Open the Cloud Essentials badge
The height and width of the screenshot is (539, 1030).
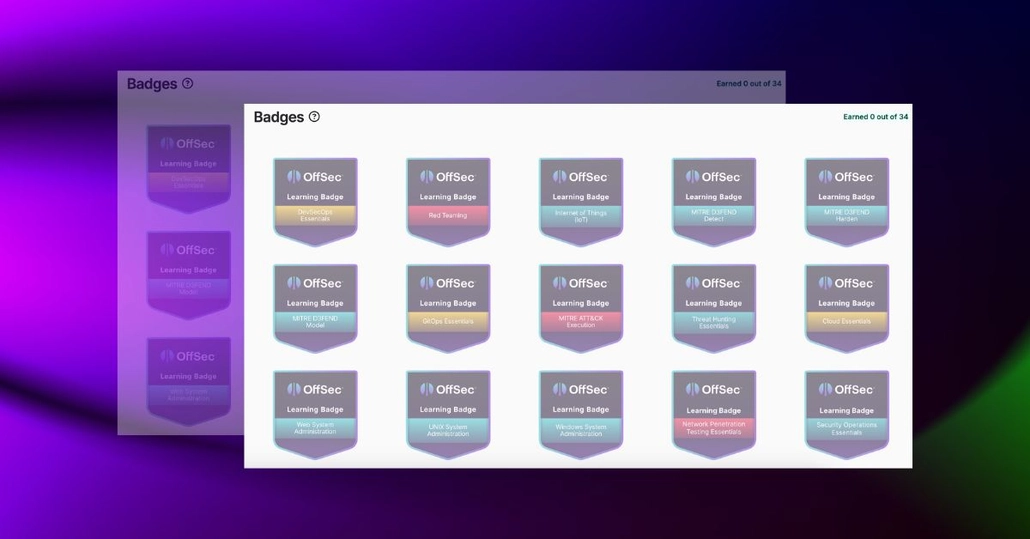point(847,308)
